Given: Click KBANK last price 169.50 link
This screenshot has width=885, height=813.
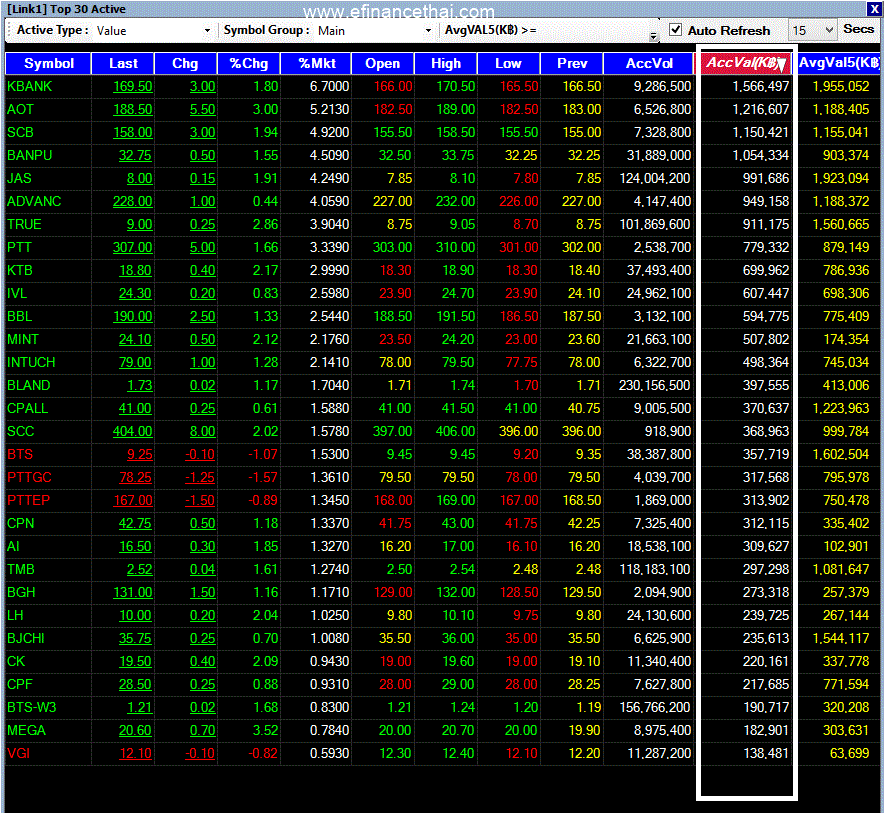Looking at the screenshot, I should pyautogui.click(x=133, y=86).
